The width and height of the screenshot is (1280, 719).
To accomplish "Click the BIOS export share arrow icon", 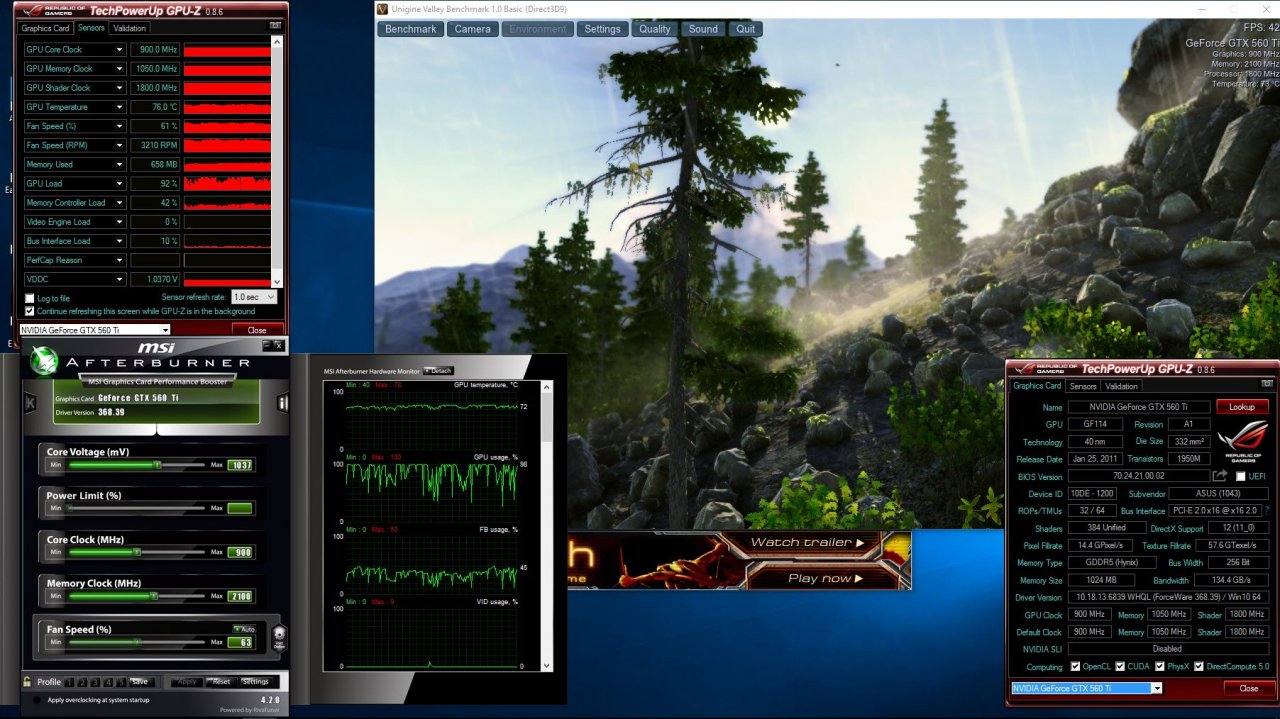I will (1220, 476).
